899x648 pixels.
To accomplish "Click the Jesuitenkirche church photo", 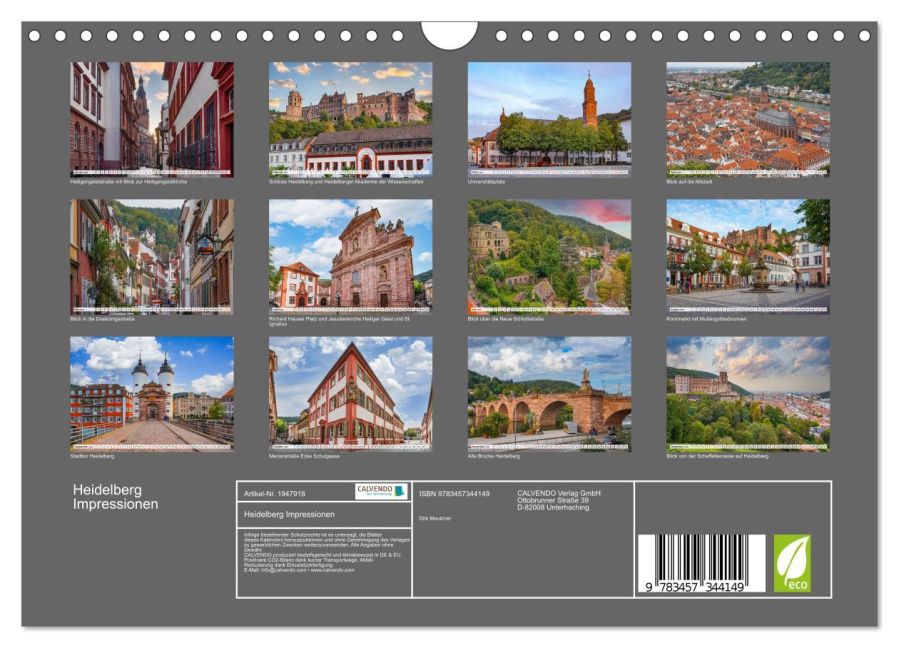I will tap(350, 256).
